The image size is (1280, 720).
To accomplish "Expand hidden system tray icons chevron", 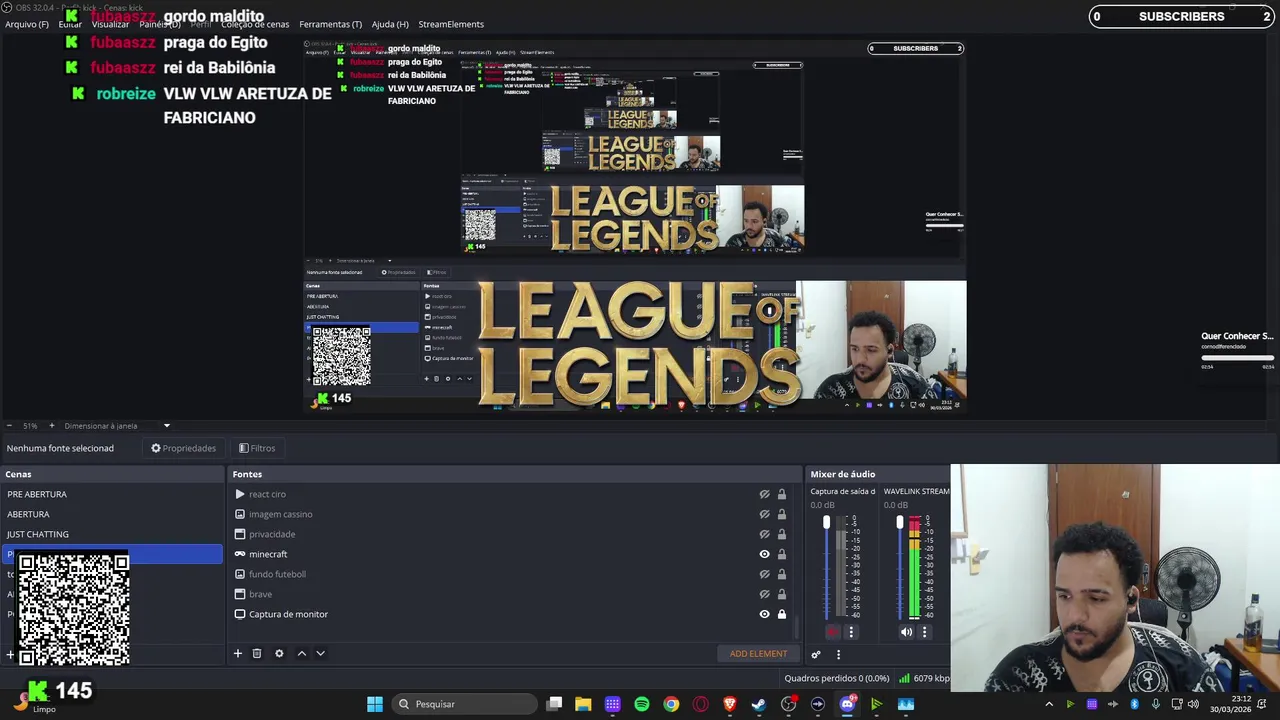I will [x=1049, y=704].
